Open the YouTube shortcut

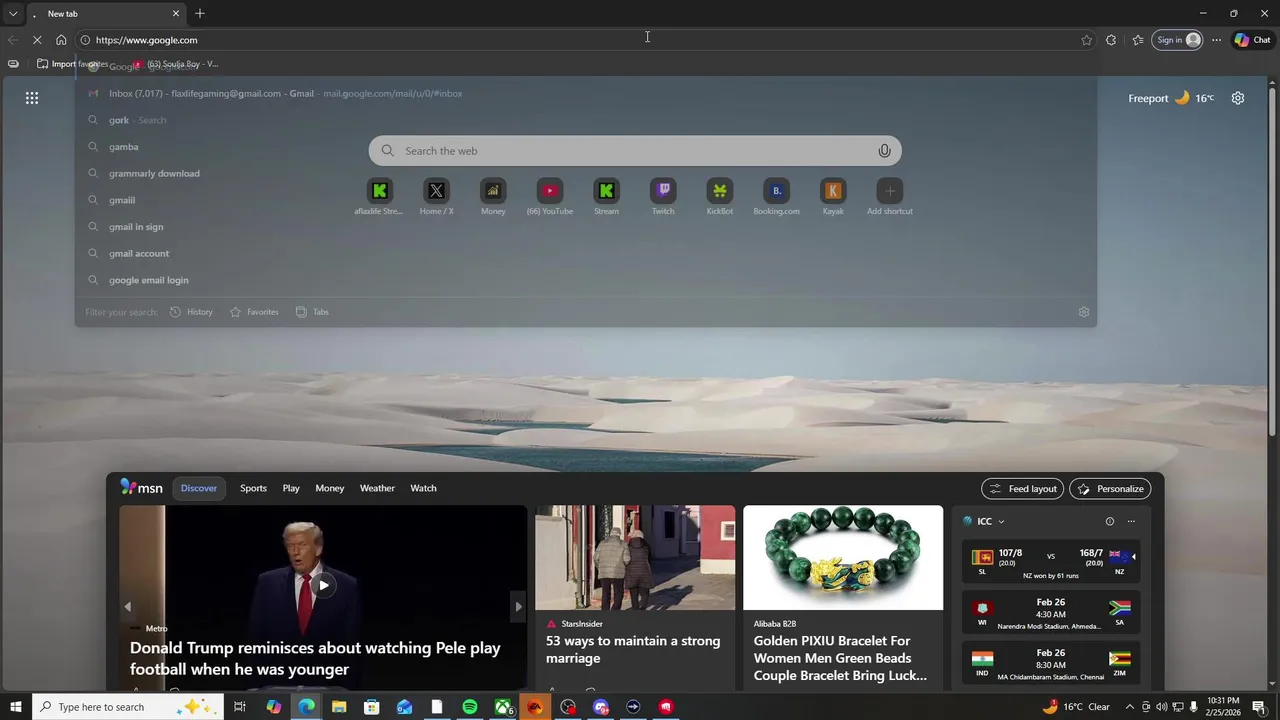point(550,197)
